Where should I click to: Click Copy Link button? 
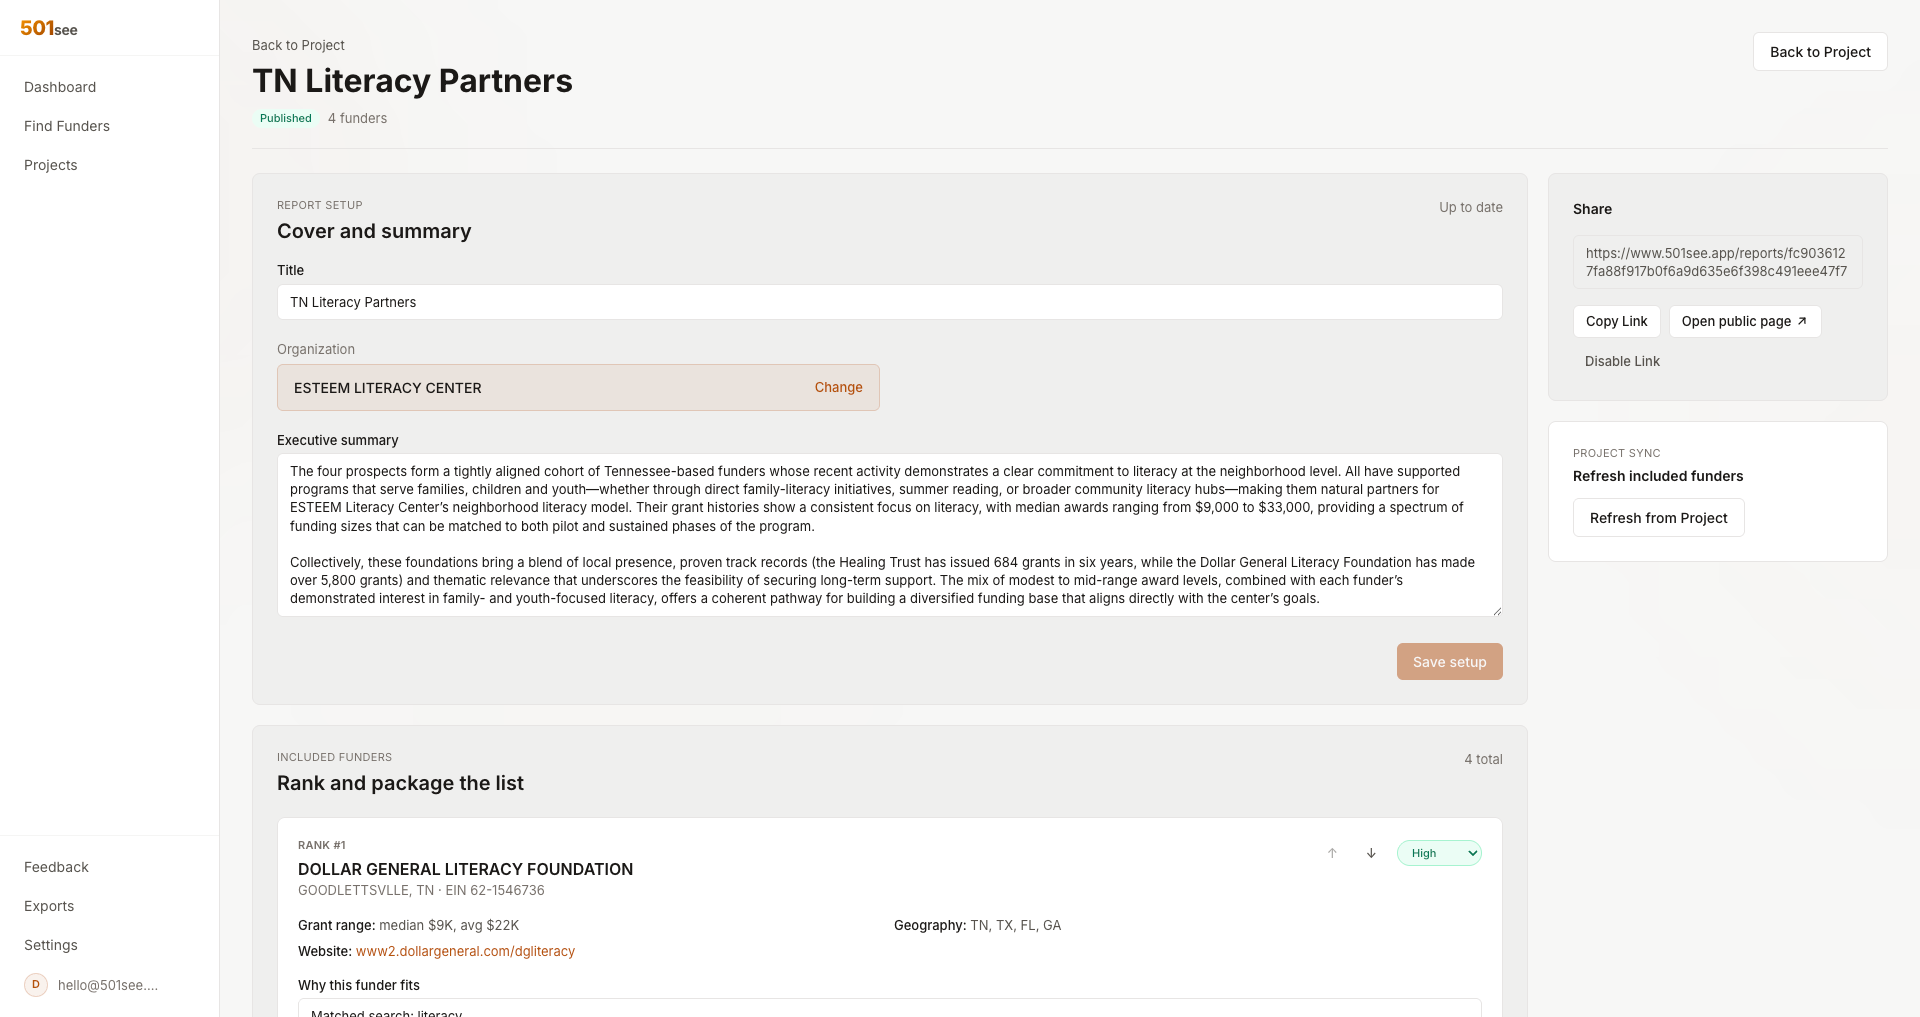coord(1616,321)
